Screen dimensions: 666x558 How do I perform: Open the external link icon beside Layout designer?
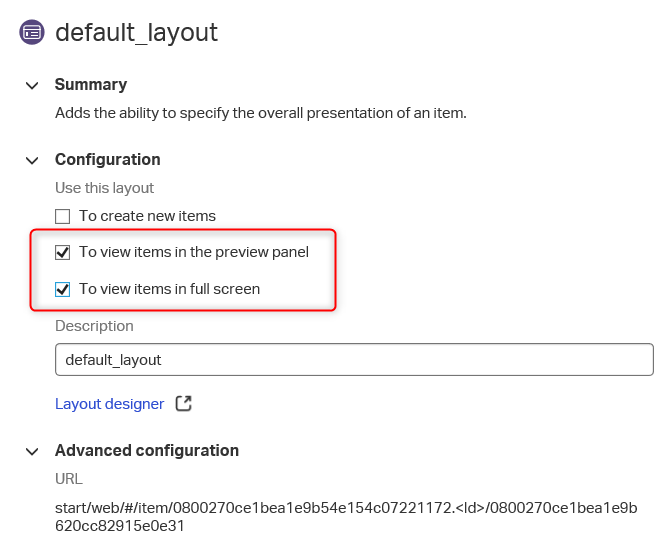click(x=183, y=404)
